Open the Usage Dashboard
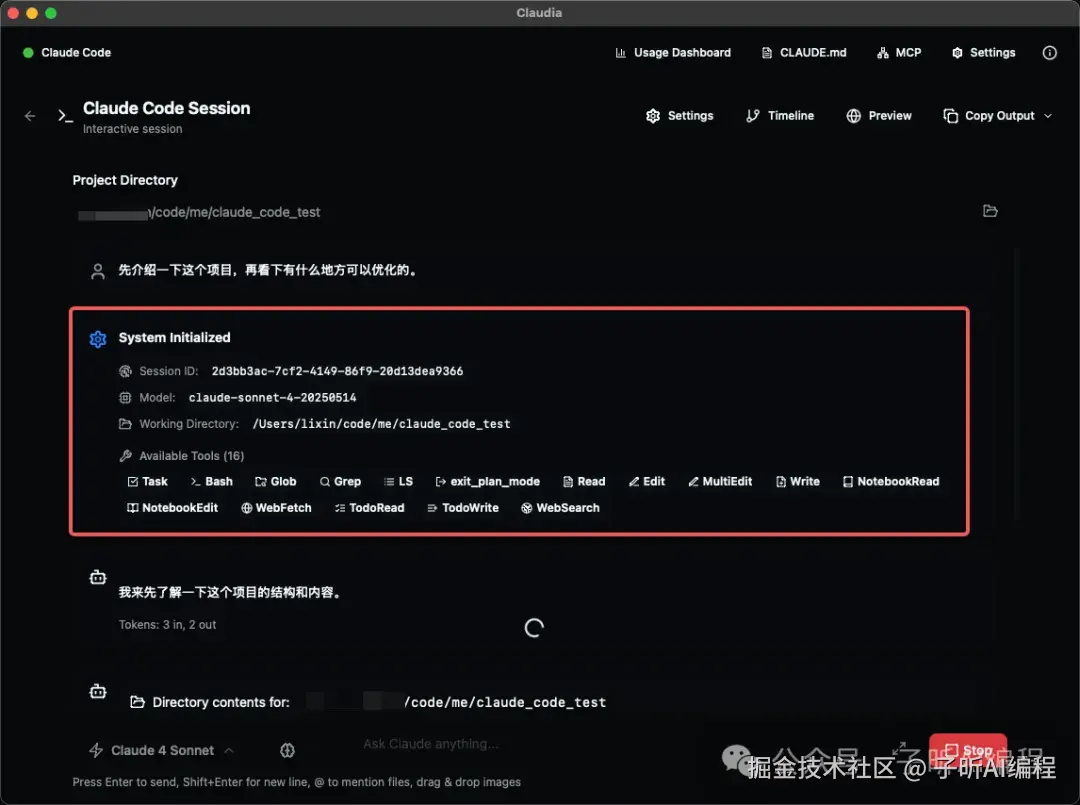Viewport: 1080px width, 805px height. tap(672, 53)
